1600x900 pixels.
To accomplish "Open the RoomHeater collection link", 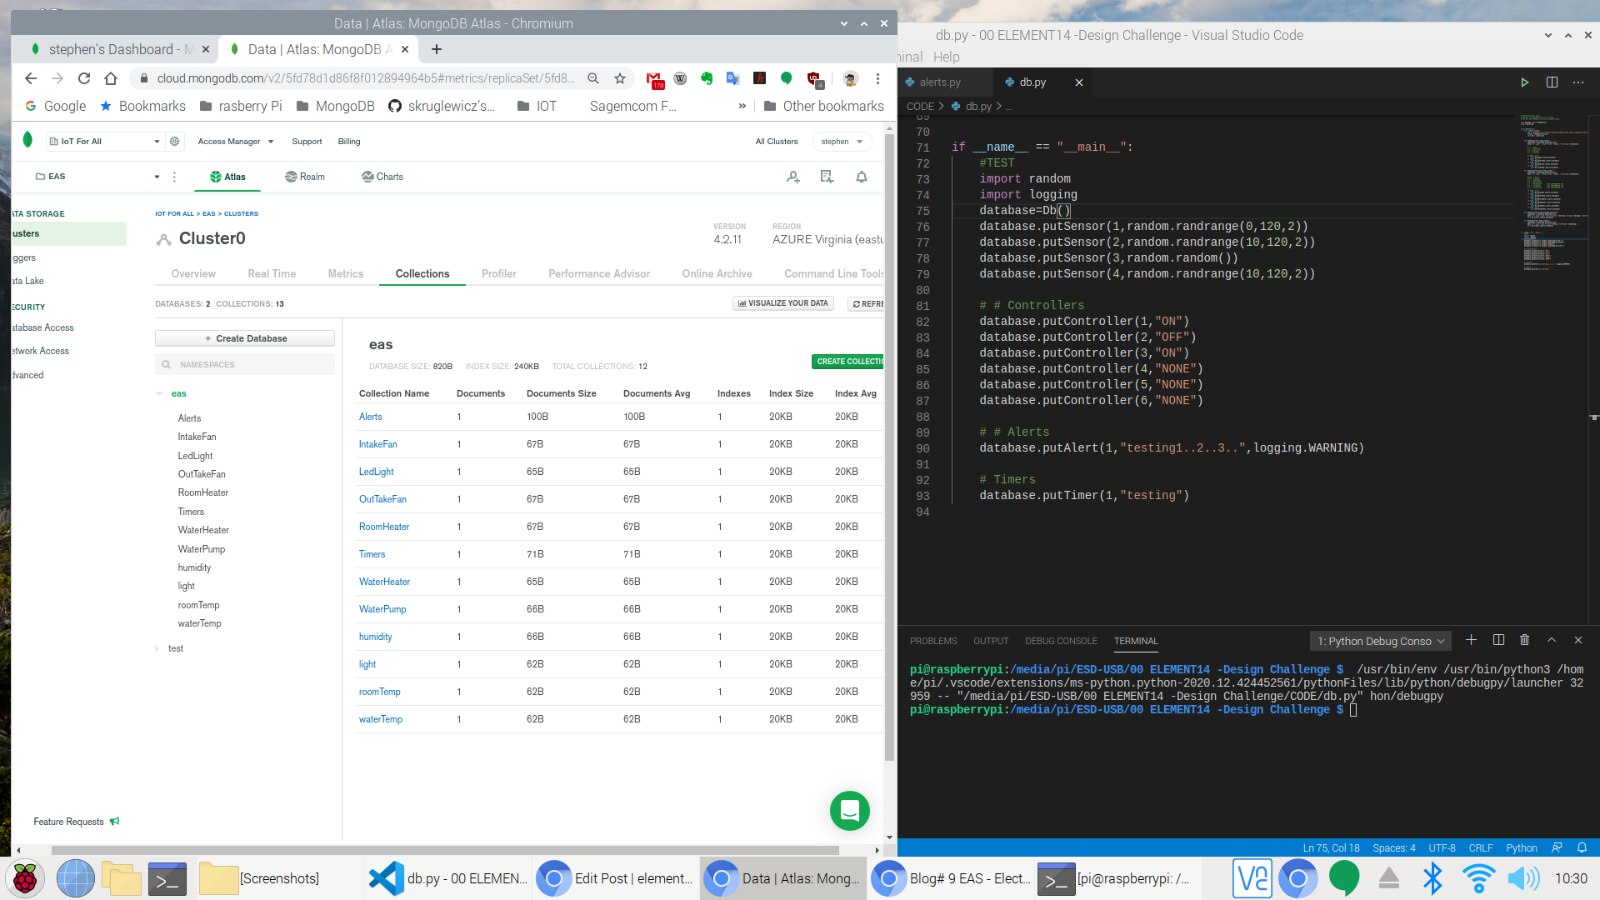I will (x=384, y=527).
